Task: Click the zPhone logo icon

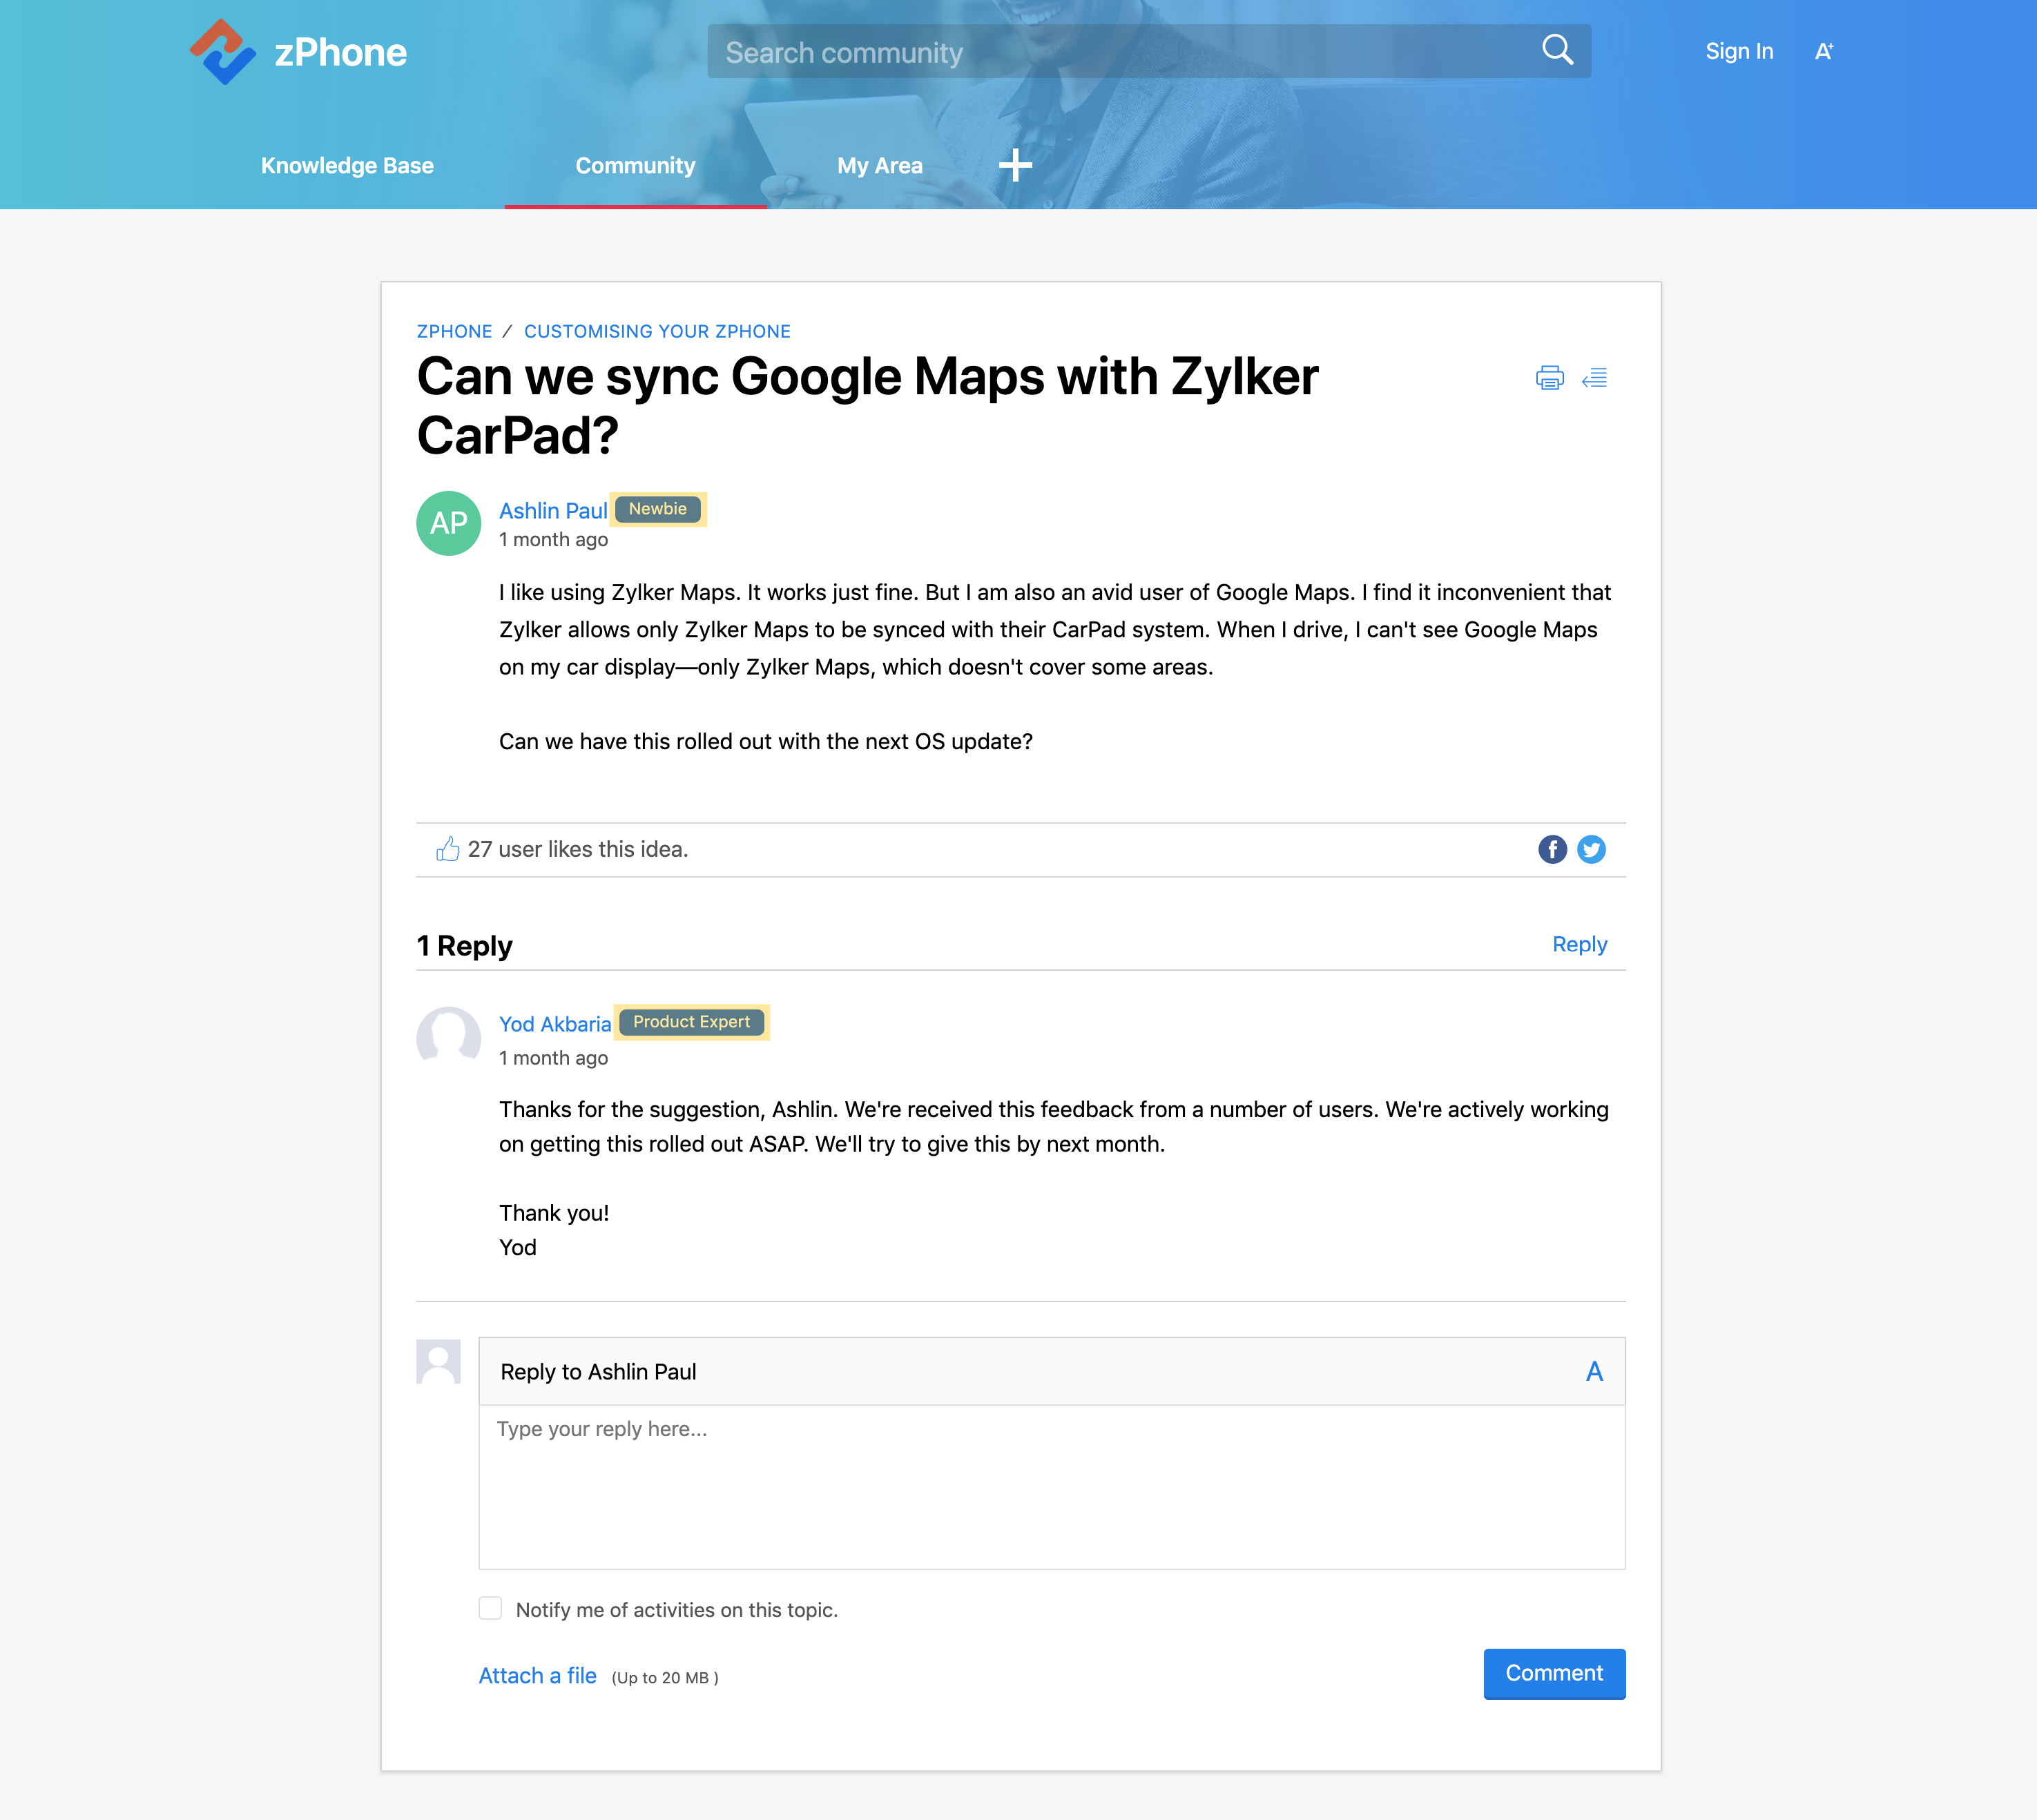Action: [x=222, y=52]
